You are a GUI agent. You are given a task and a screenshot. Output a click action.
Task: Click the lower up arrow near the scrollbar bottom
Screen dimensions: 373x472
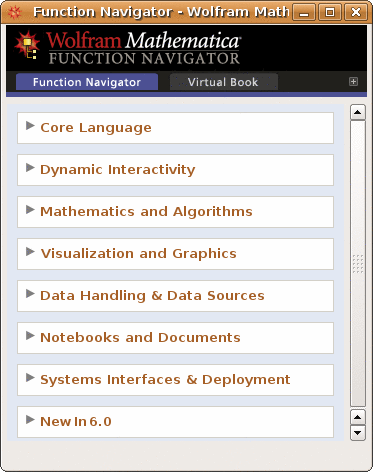(358, 417)
